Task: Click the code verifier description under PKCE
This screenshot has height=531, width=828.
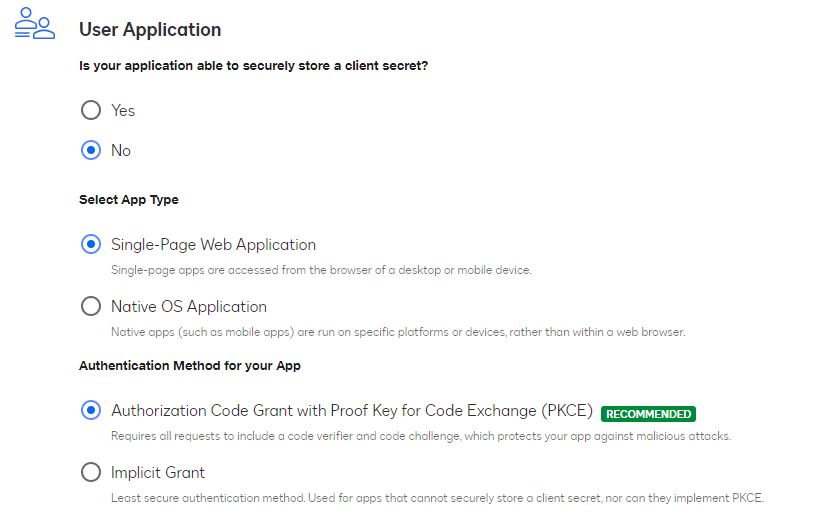Action: point(420,436)
